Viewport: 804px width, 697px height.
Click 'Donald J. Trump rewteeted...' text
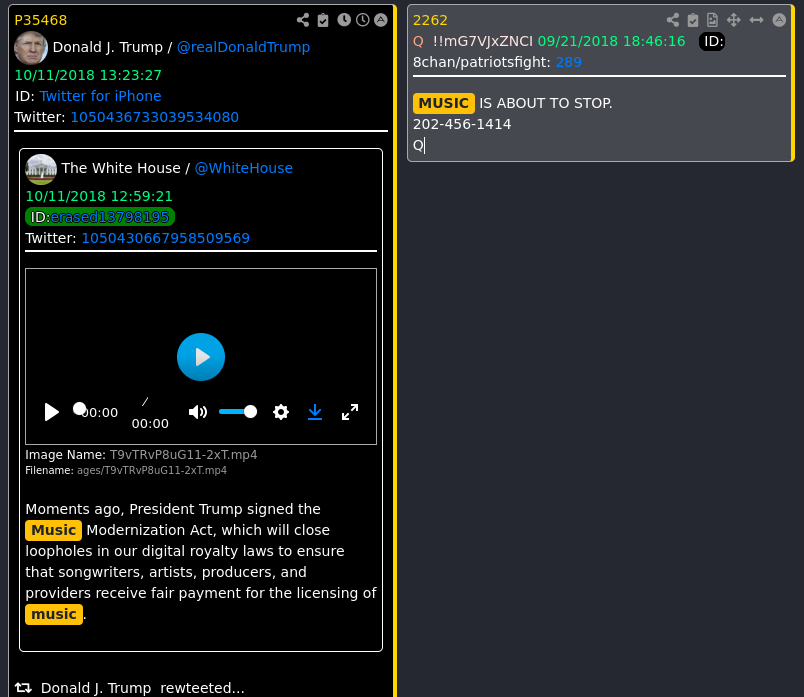[143, 688]
